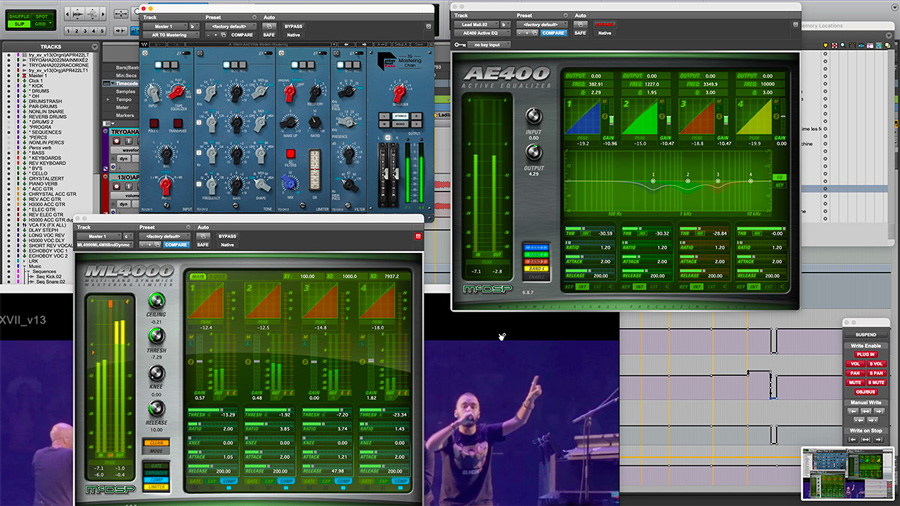Select the KEY view button on AE400 graph
This screenshot has height=506, width=900.
(779, 185)
